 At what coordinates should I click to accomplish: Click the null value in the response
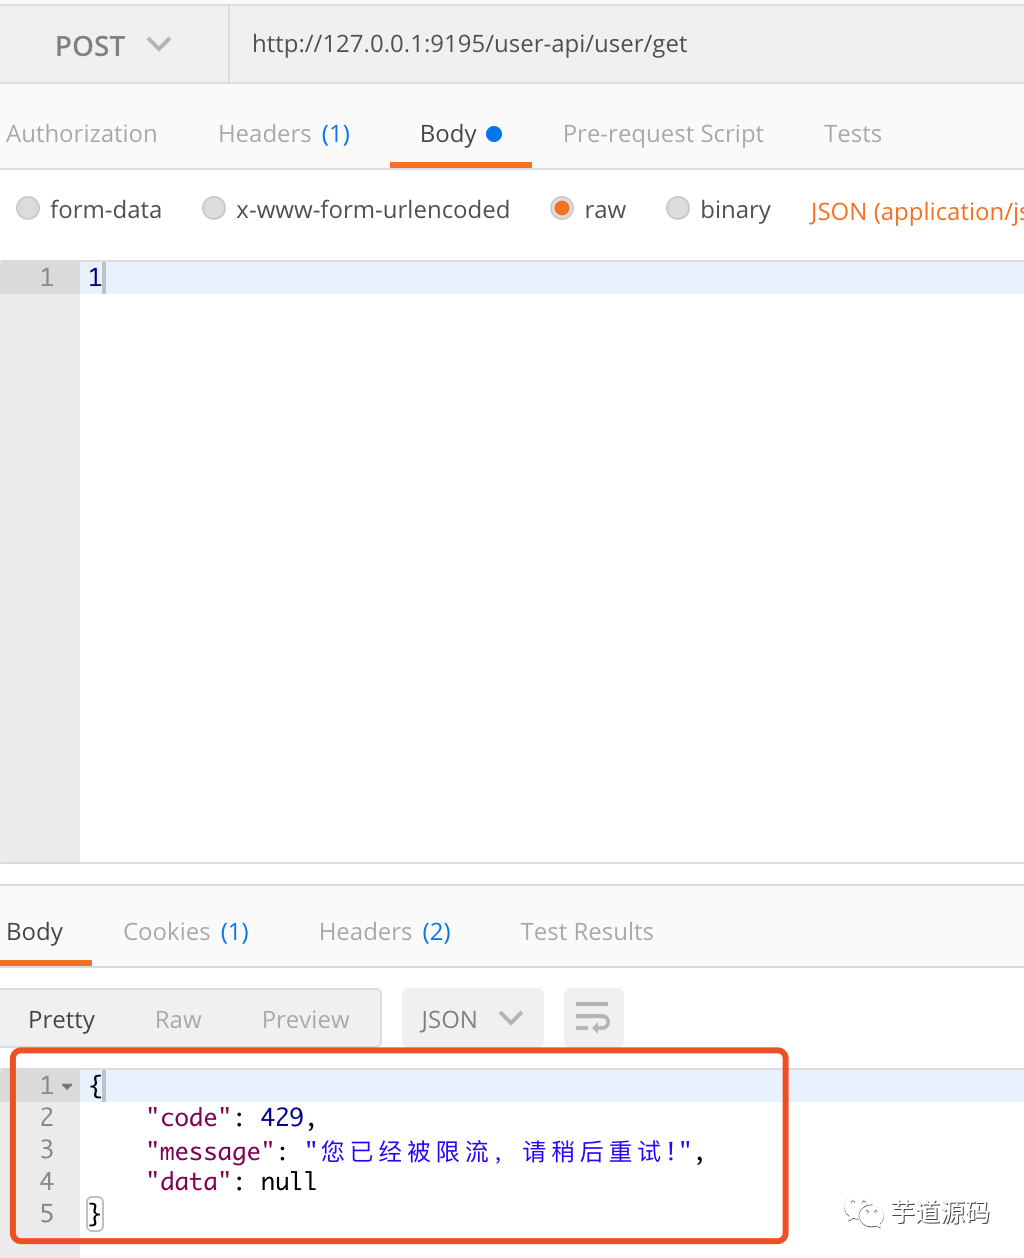coord(289,1182)
